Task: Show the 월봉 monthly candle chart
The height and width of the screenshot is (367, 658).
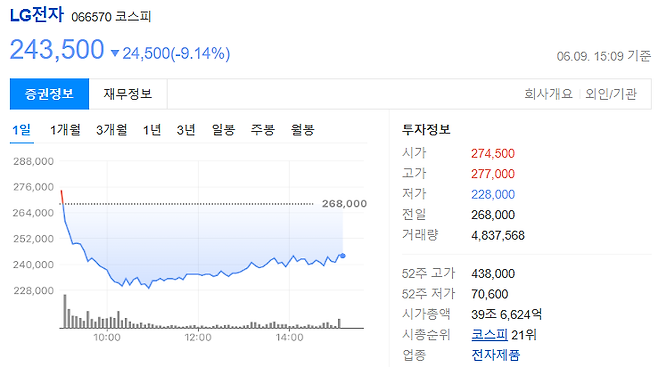Action: tap(303, 130)
